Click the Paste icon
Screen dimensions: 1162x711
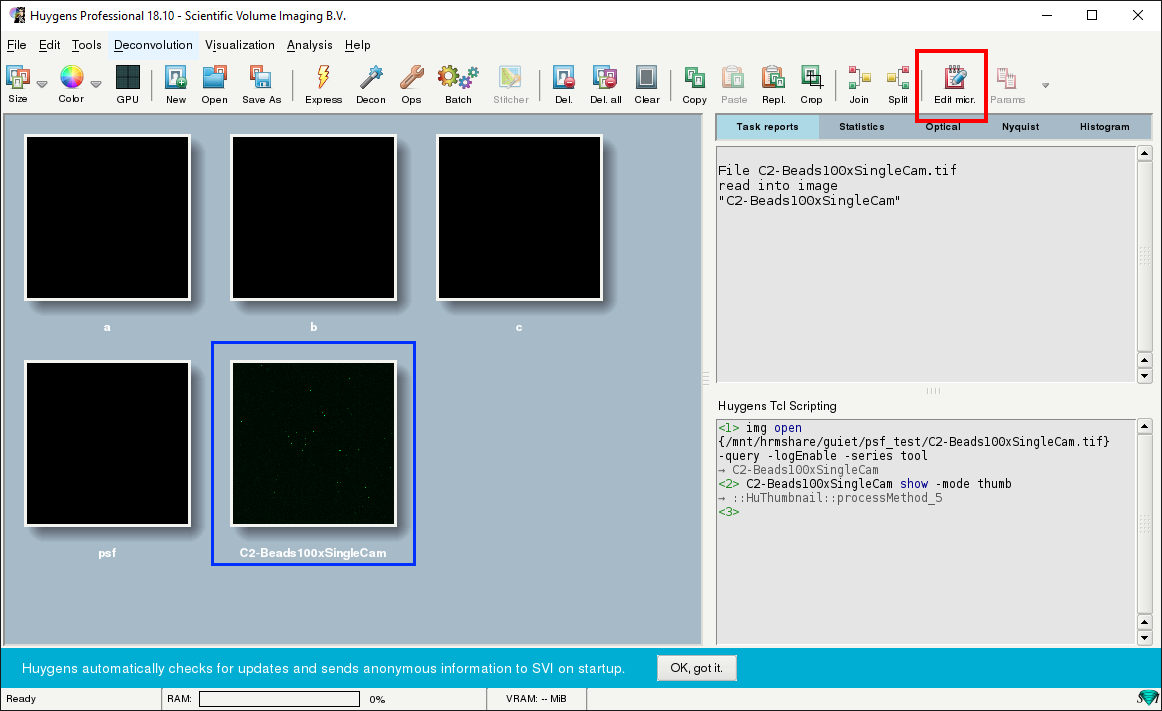tap(734, 84)
